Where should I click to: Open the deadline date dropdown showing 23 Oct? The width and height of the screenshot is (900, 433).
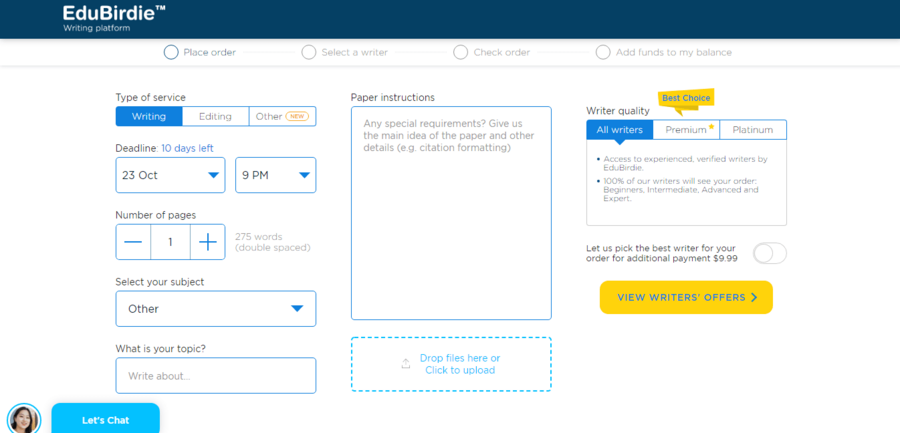pos(171,175)
